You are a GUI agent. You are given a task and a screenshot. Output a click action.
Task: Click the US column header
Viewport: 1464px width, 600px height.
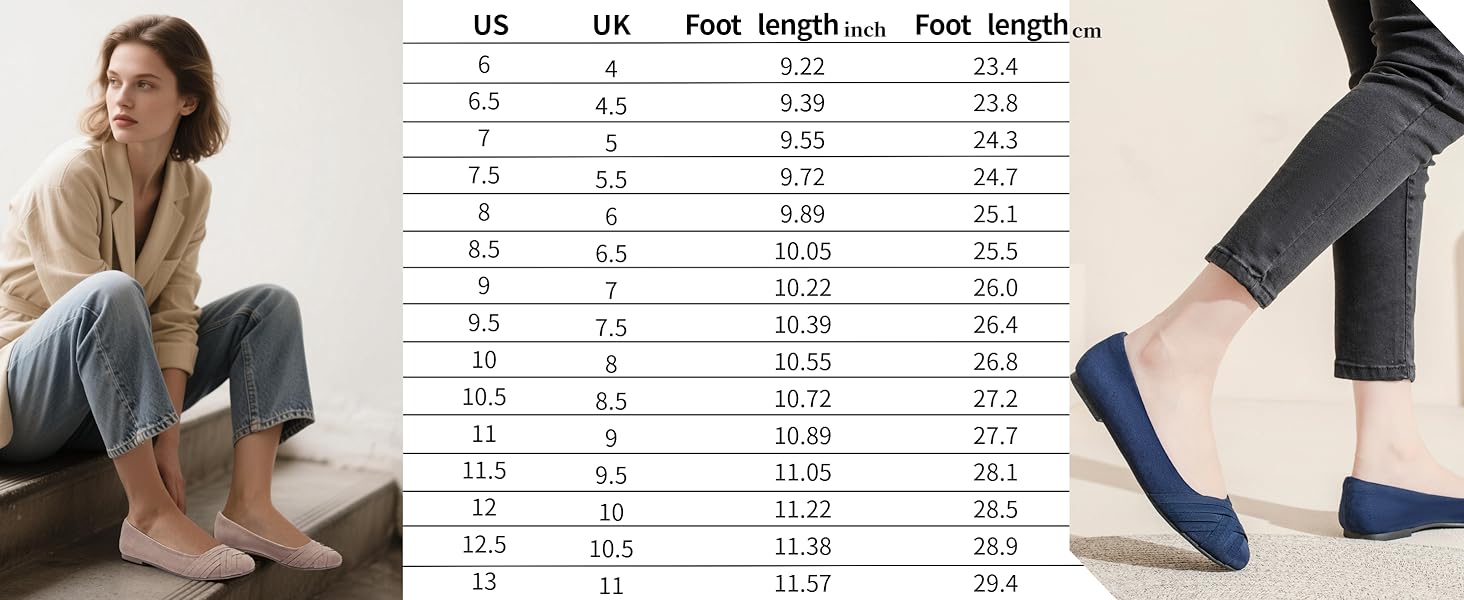point(490,25)
